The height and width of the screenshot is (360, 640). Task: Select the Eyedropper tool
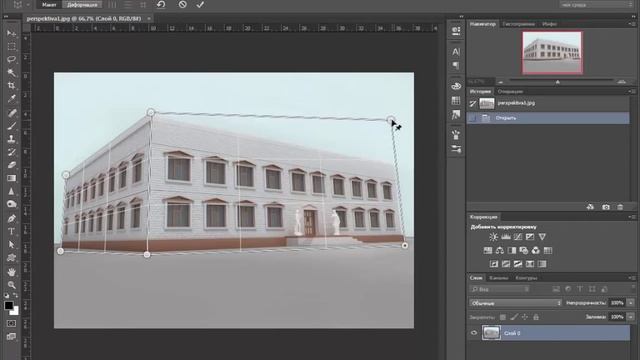[x=11, y=99]
